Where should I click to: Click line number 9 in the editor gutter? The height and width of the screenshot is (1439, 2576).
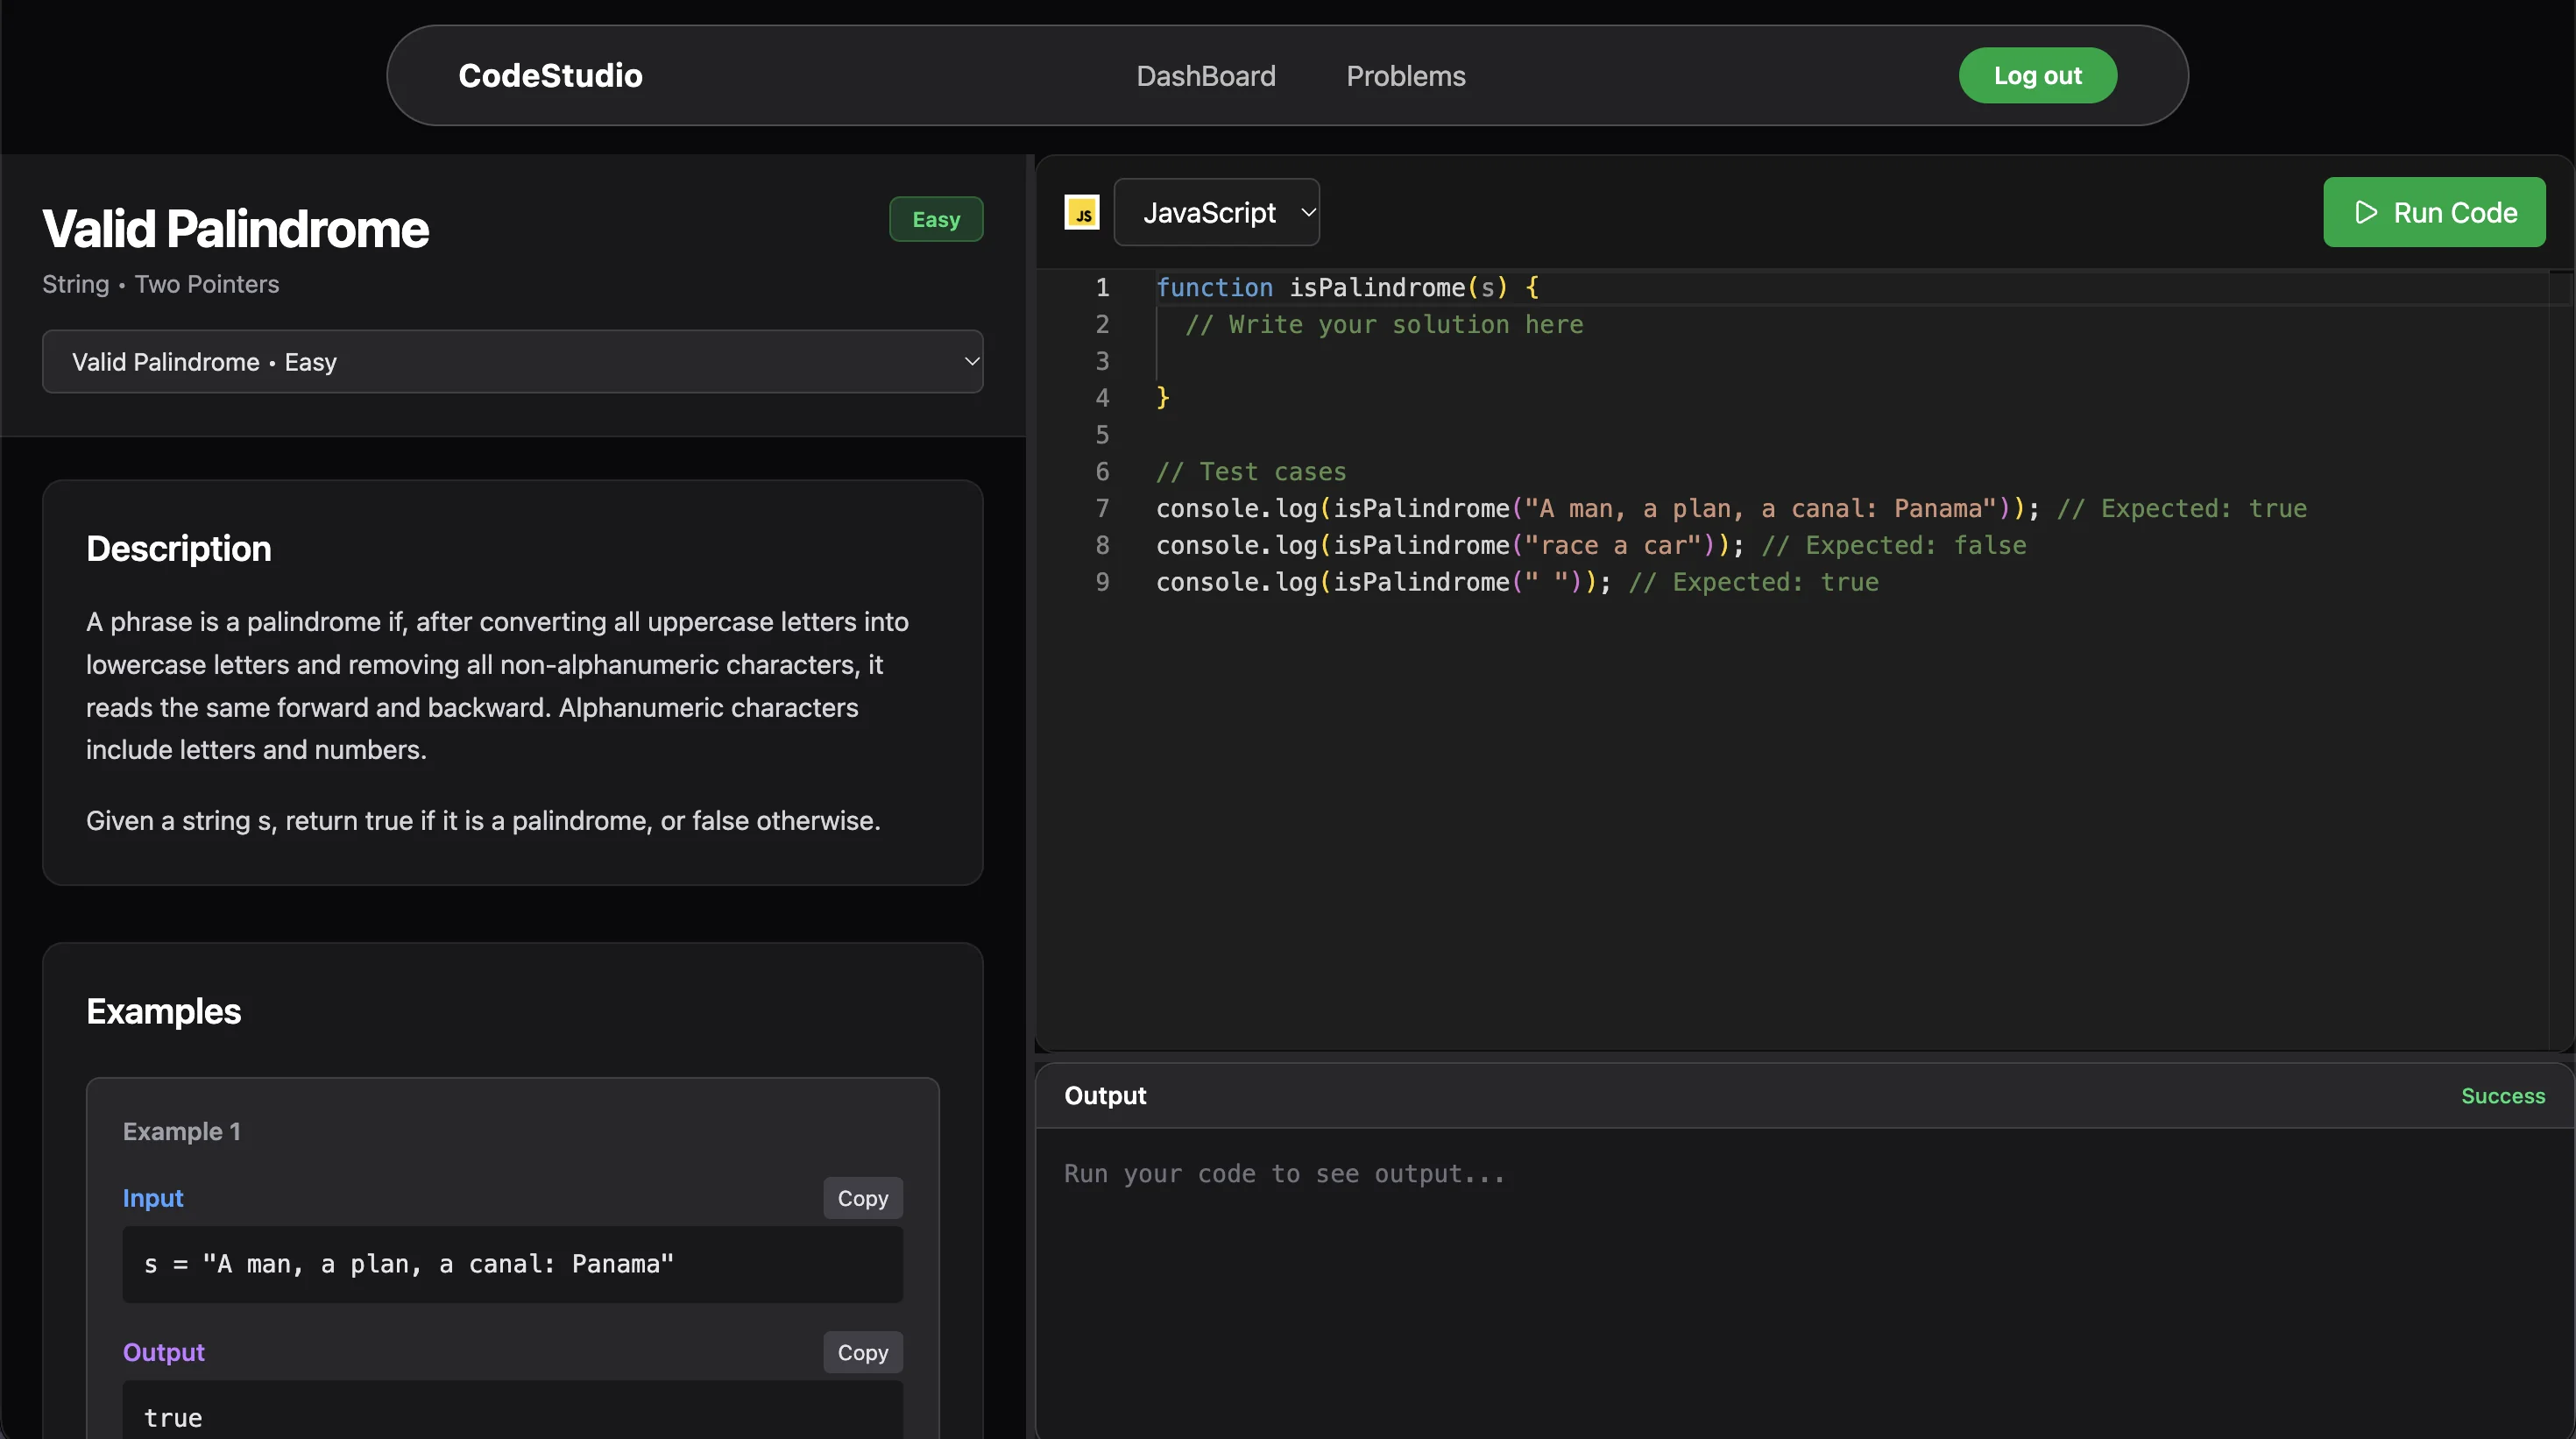(1102, 582)
